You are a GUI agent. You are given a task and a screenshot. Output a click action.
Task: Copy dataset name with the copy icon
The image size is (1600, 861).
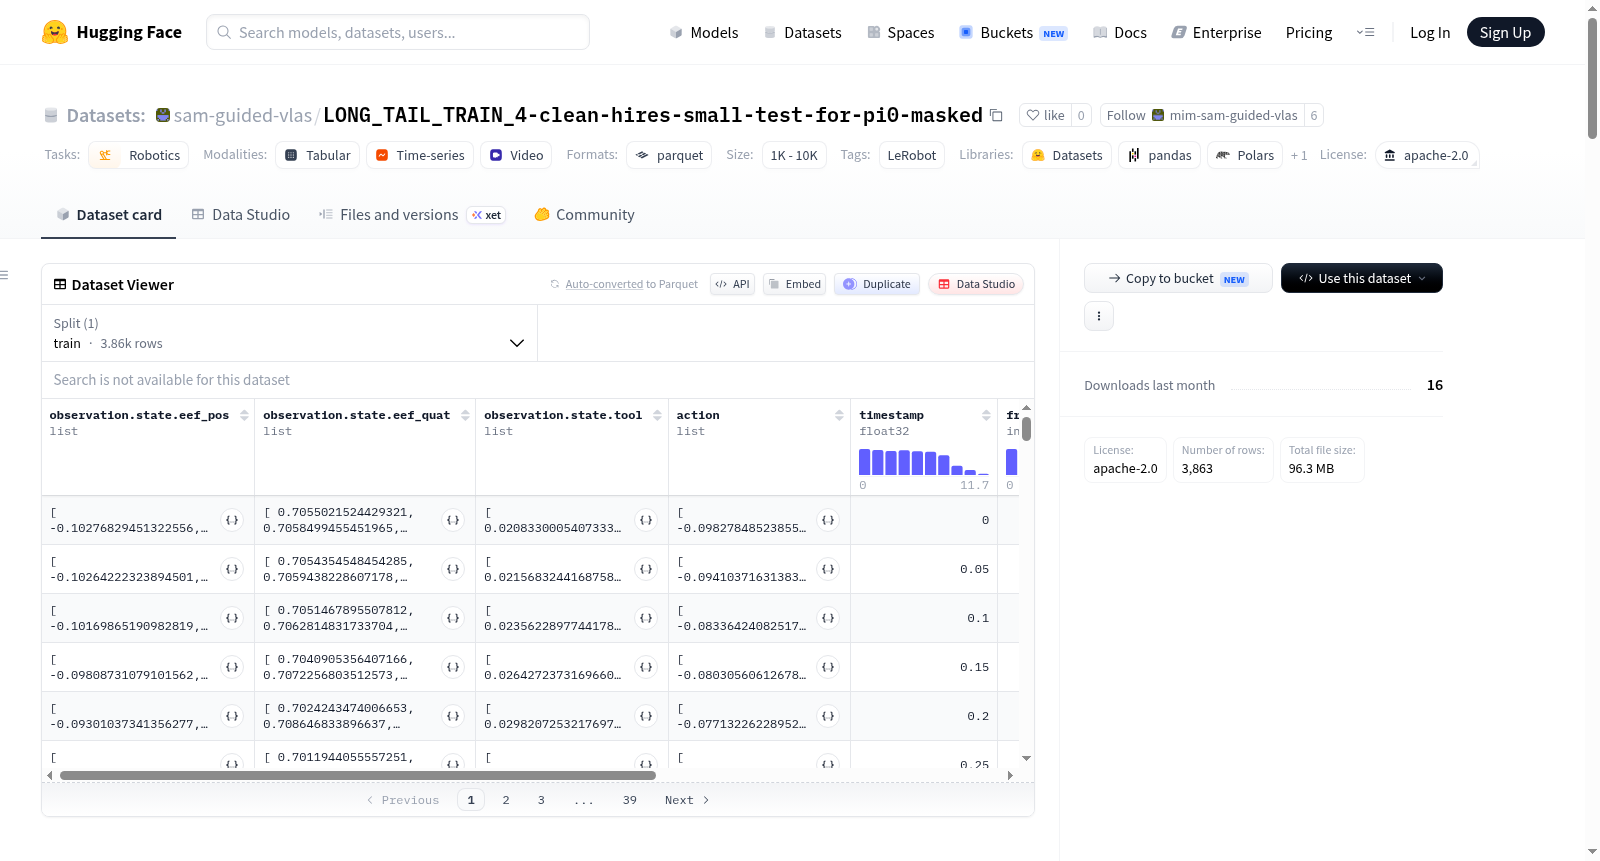pyautogui.click(x=996, y=115)
